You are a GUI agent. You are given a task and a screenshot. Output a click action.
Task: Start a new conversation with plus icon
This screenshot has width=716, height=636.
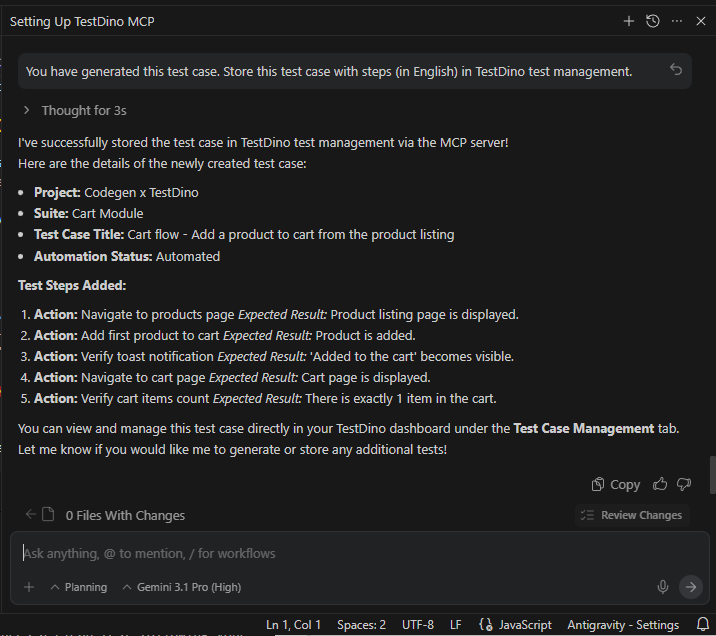[x=629, y=21]
